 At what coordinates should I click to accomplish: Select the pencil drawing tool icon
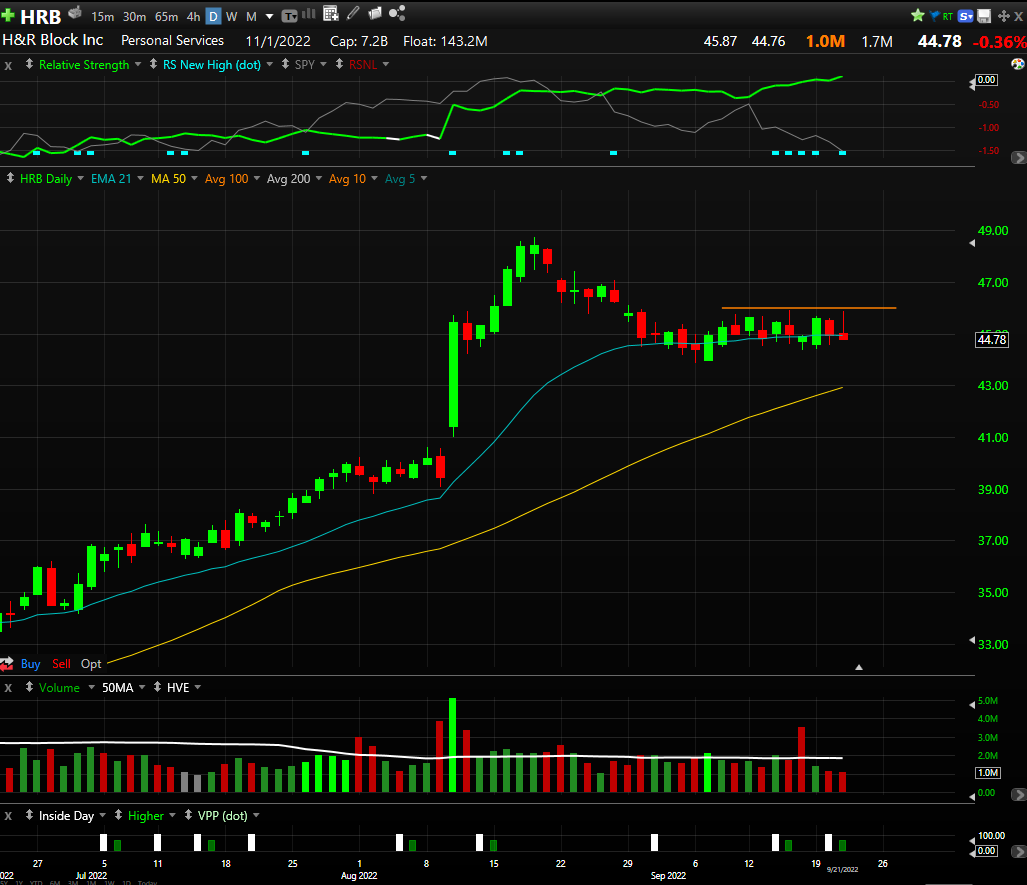(353, 13)
